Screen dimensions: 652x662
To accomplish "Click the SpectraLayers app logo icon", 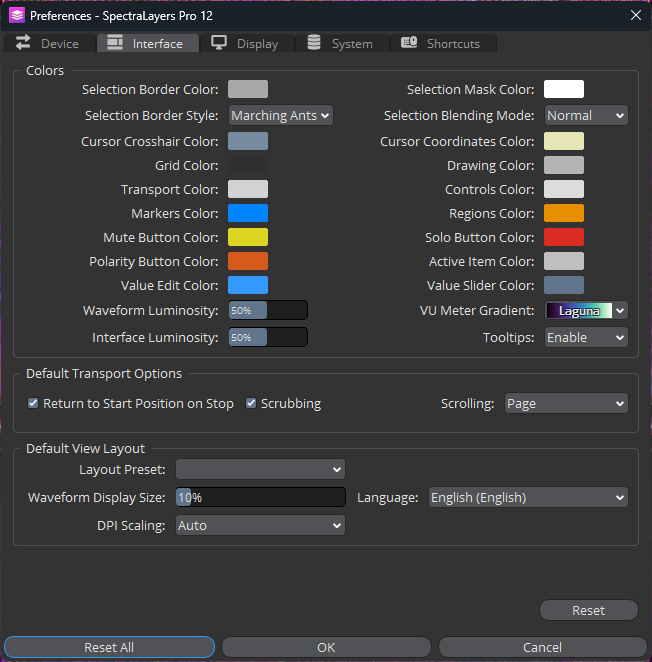I will pos(17,16).
